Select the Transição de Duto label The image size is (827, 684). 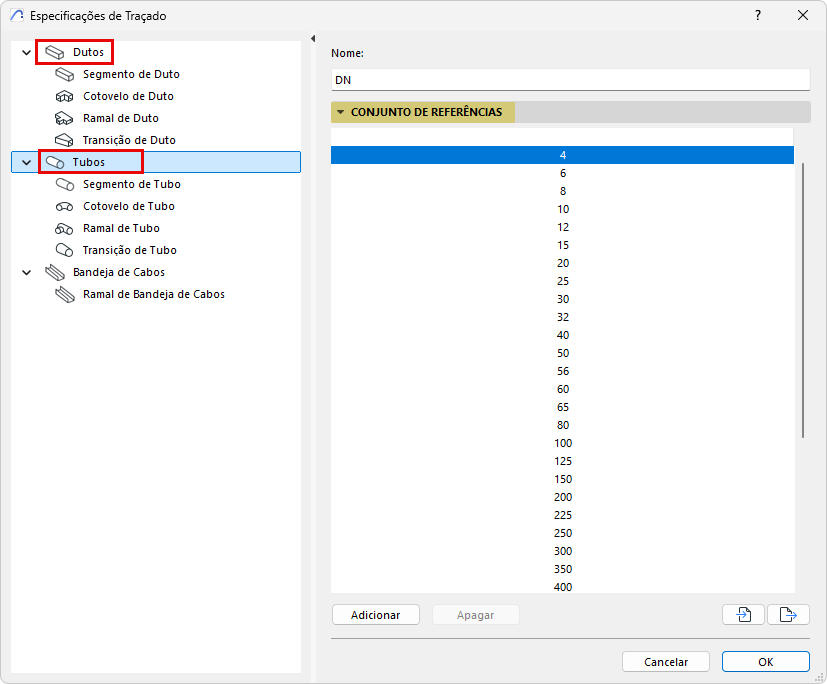(x=129, y=140)
